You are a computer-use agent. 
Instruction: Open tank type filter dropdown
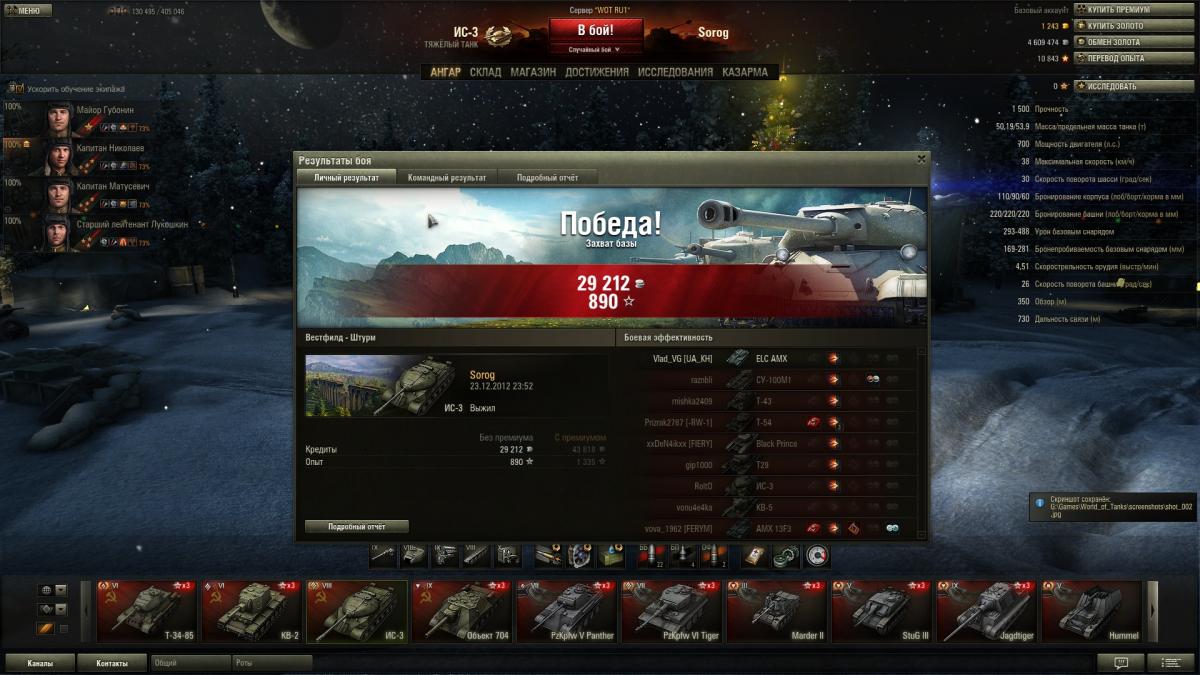(x=52, y=609)
